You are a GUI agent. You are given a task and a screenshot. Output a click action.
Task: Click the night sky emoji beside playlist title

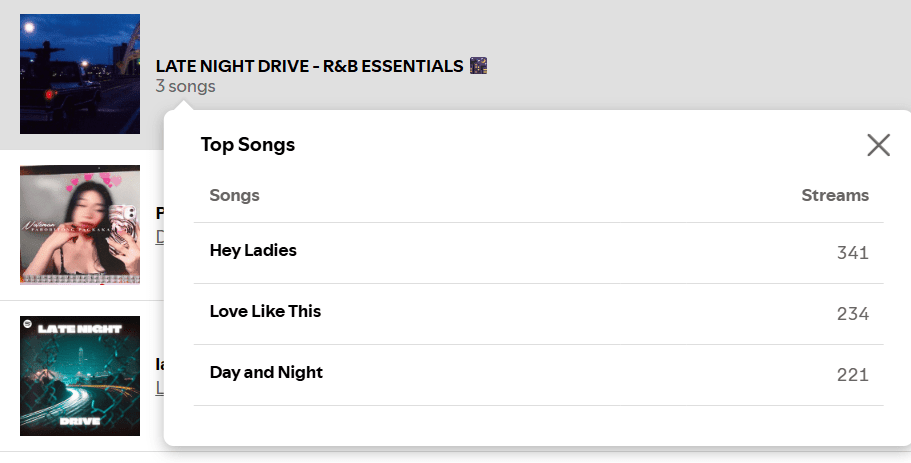click(478, 66)
